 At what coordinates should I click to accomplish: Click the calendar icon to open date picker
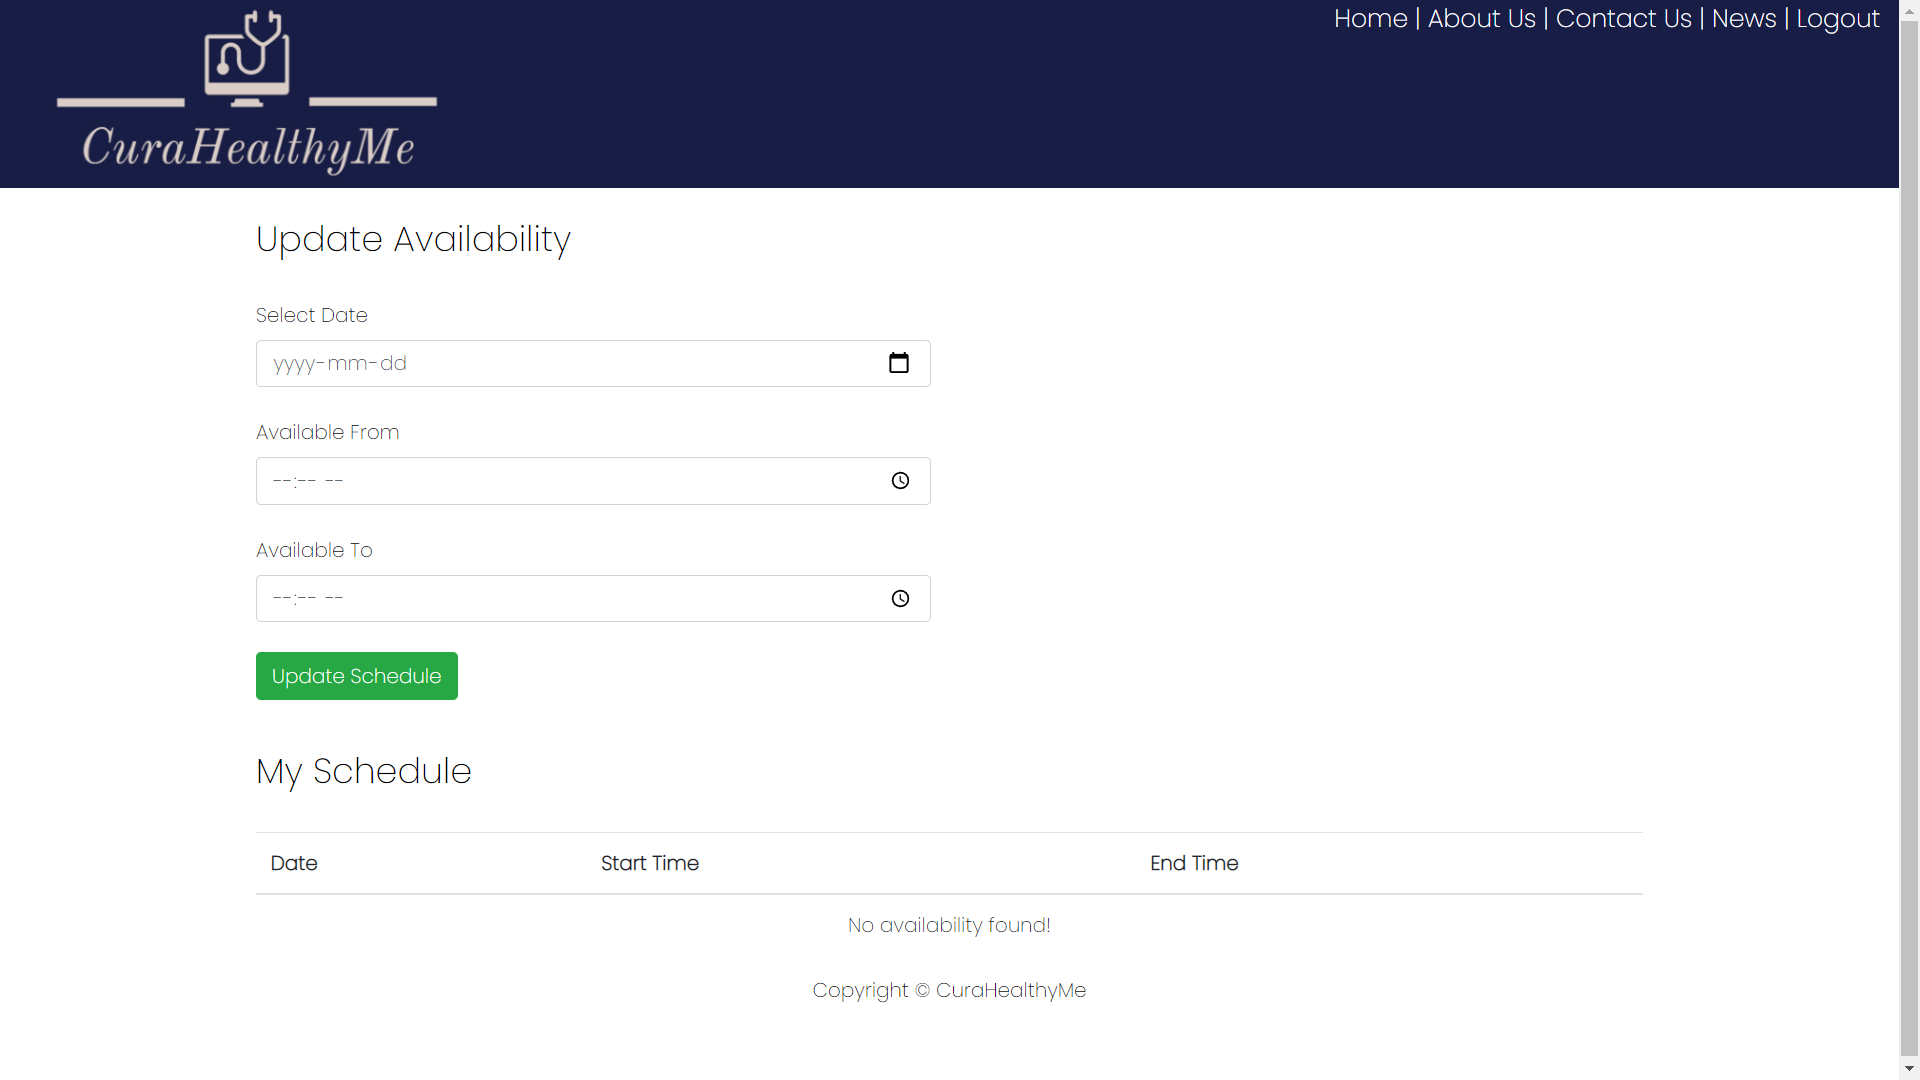point(899,363)
